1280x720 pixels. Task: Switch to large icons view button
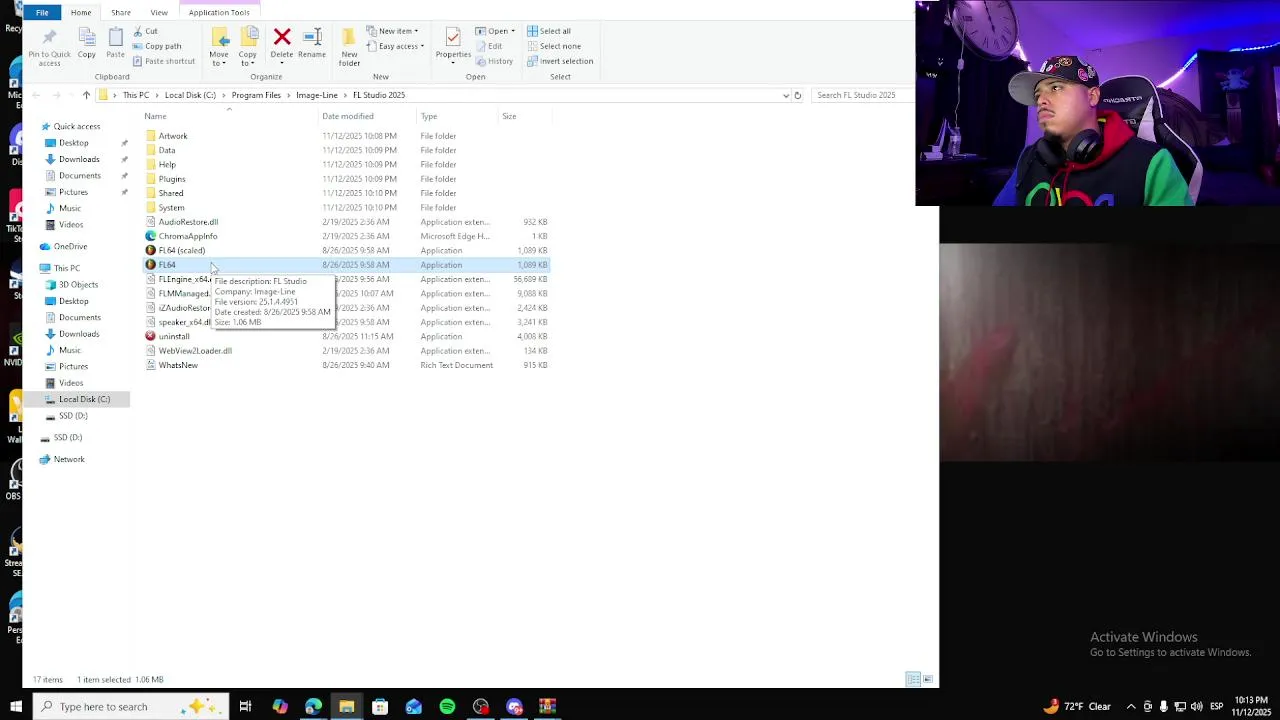[928, 680]
